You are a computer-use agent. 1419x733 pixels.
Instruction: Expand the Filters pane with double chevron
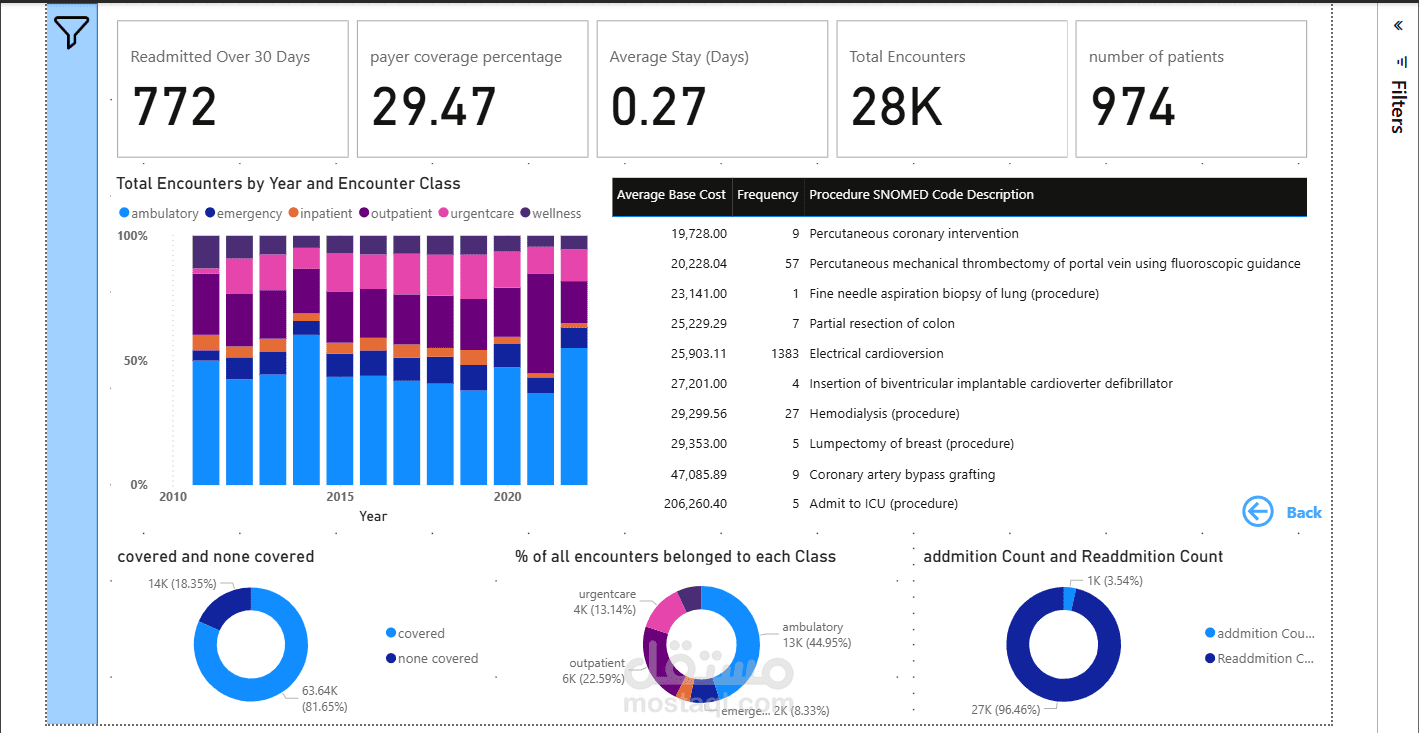tap(1398, 26)
